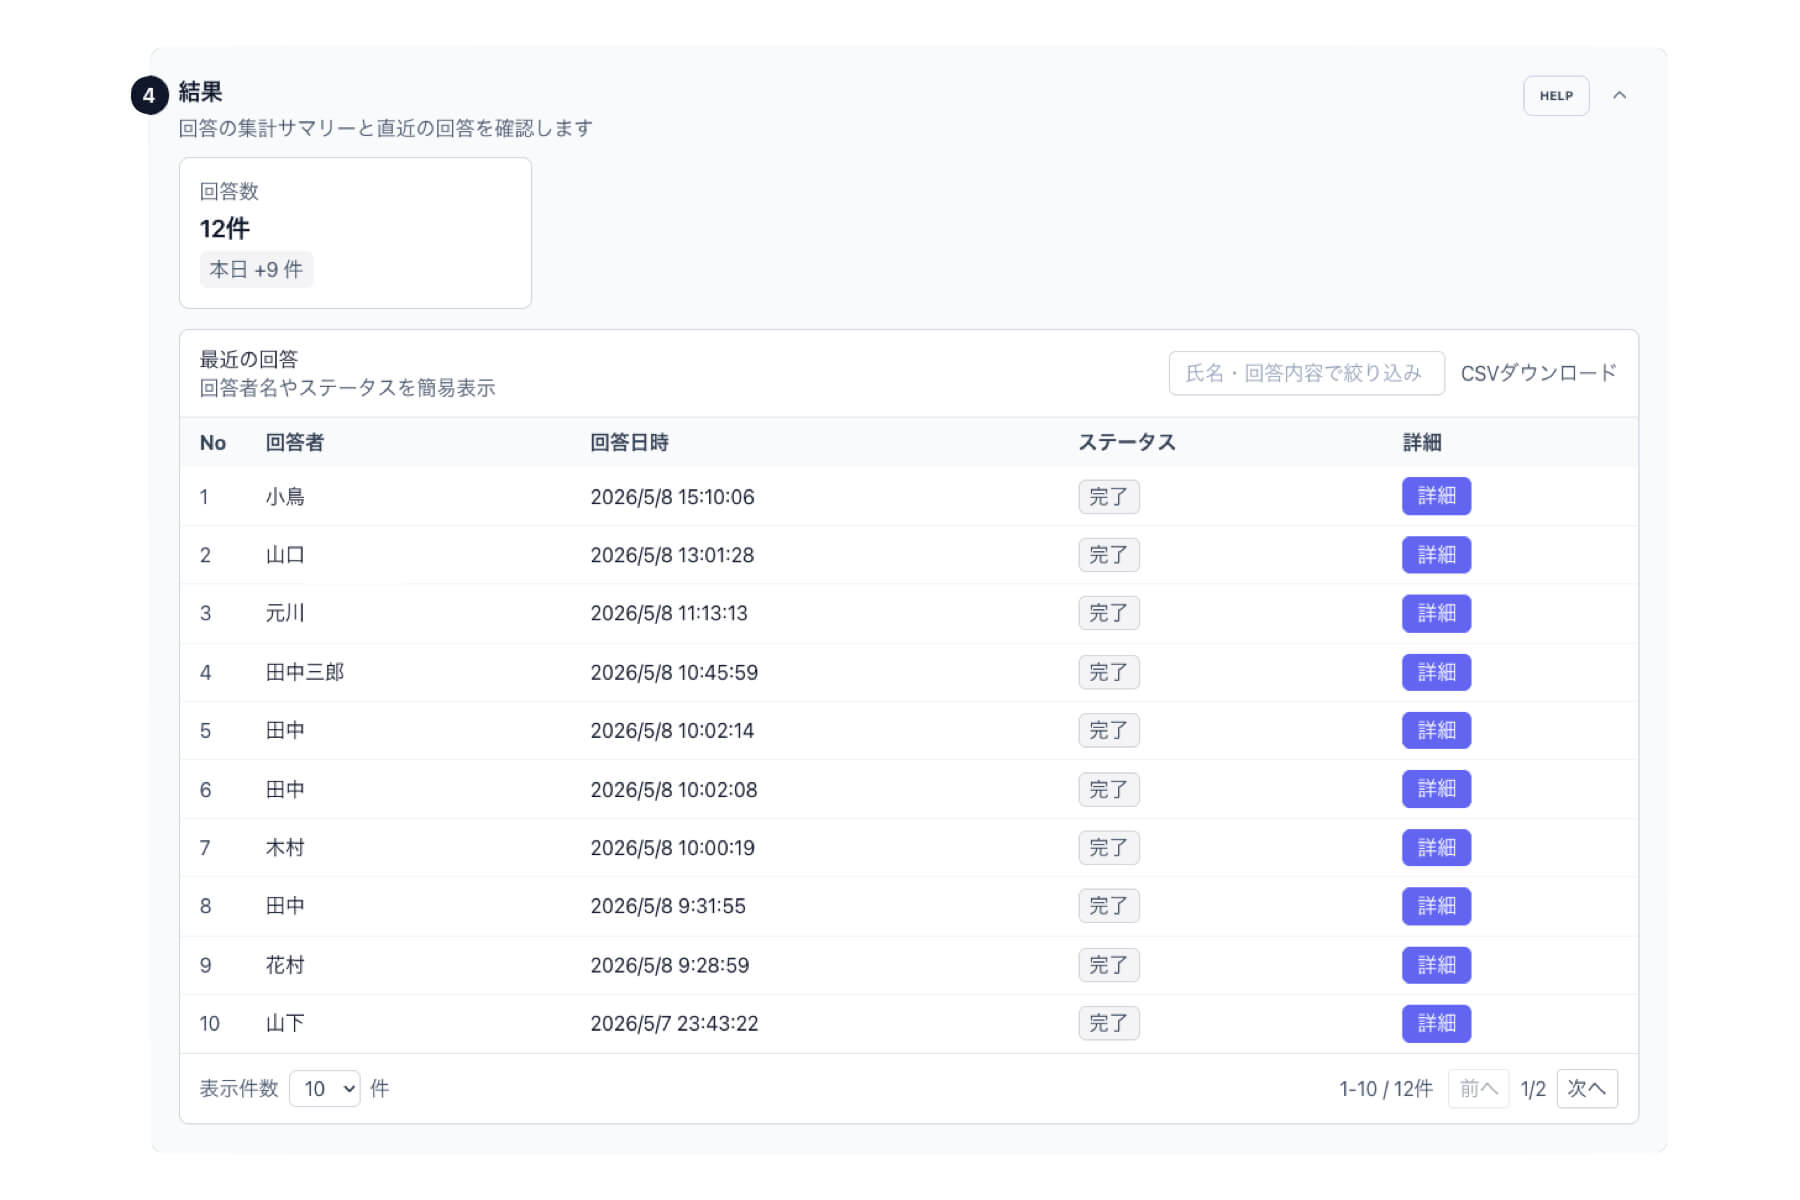Click timestamp 2026/5/8 10:02:14
Viewport: 1800px width, 1200px height.
click(x=672, y=731)
